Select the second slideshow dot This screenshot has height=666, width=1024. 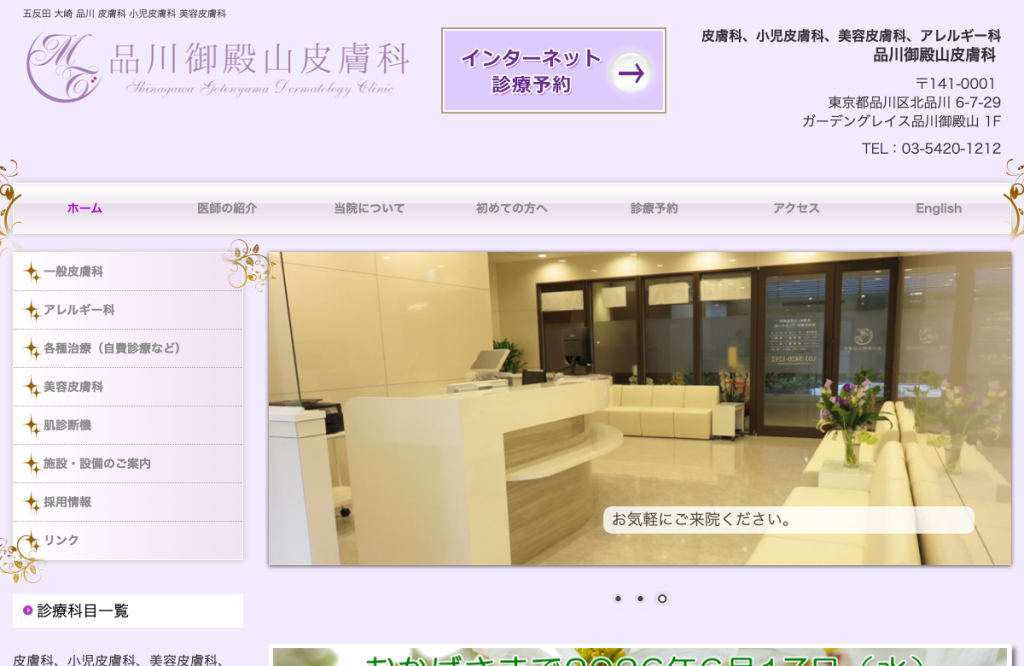(x=640, y=599)
